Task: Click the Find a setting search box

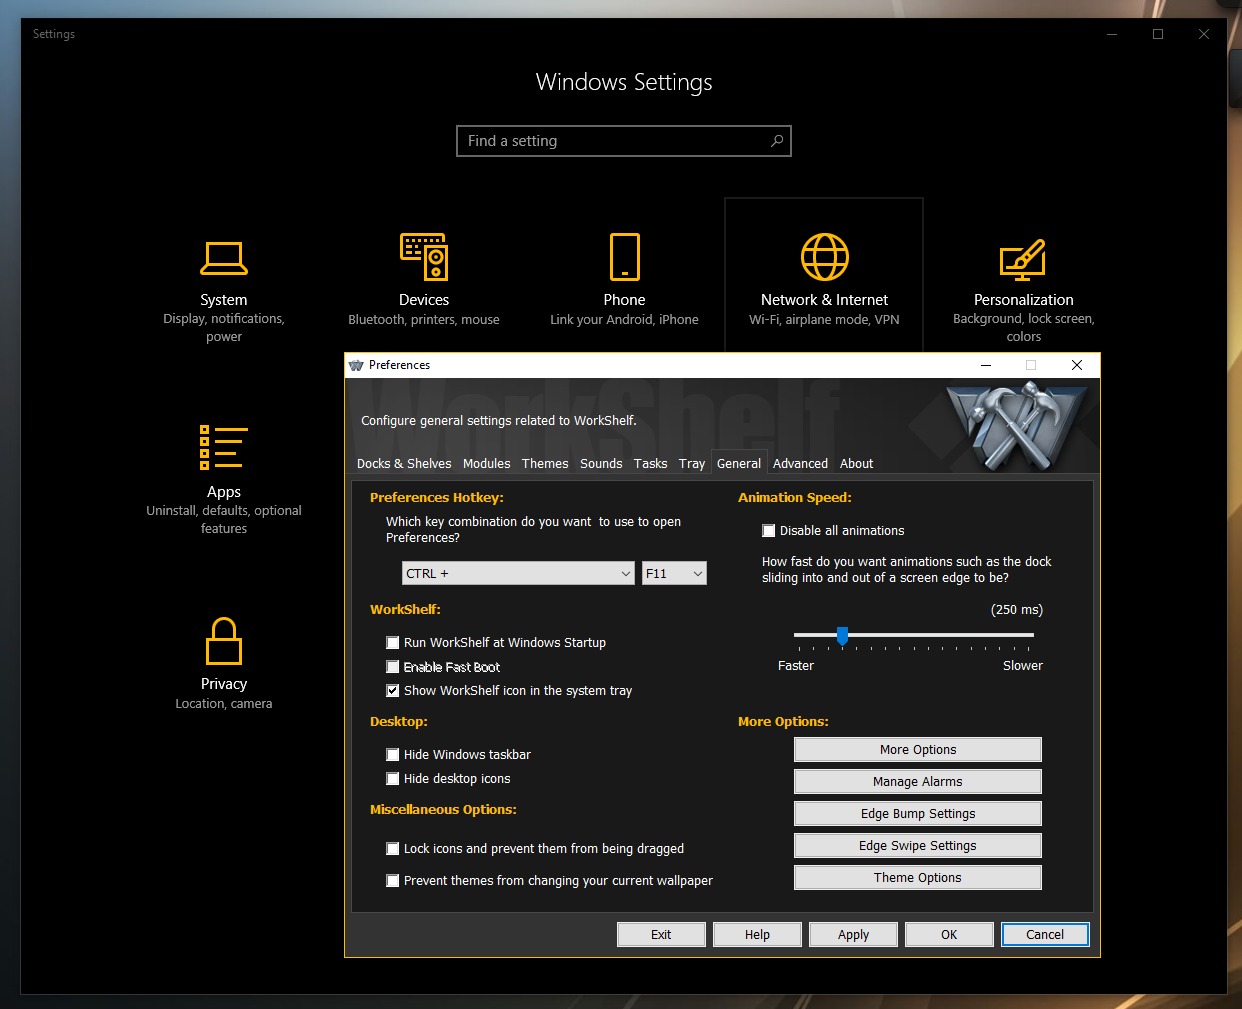Action: [624, 141]
